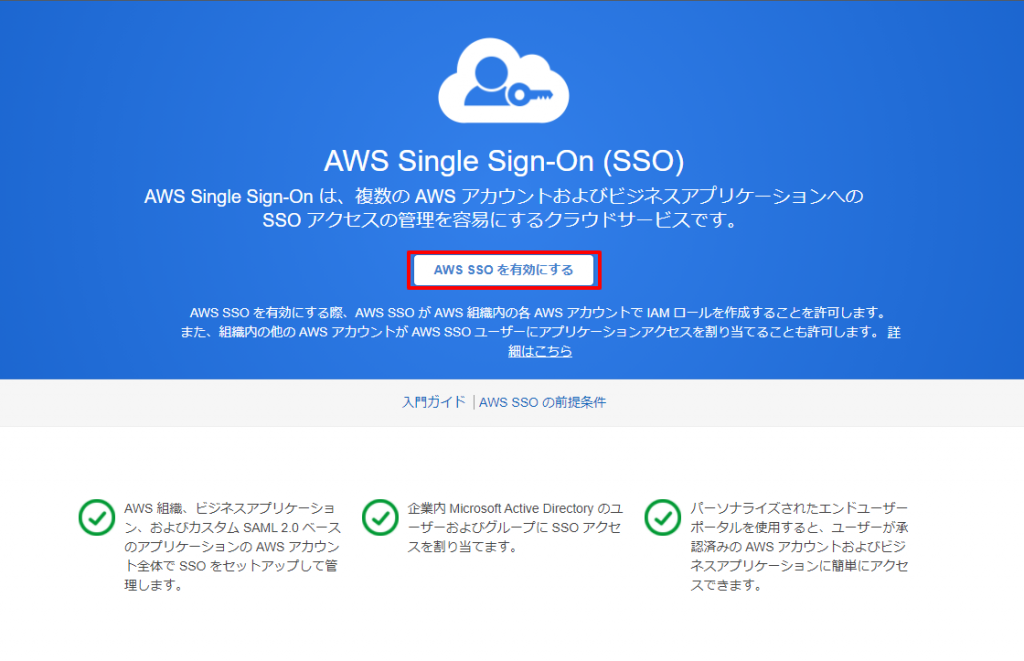1024x661 pixels.
Task: Click the key symbol inside the cloud logo
Action: coord(530,95)
